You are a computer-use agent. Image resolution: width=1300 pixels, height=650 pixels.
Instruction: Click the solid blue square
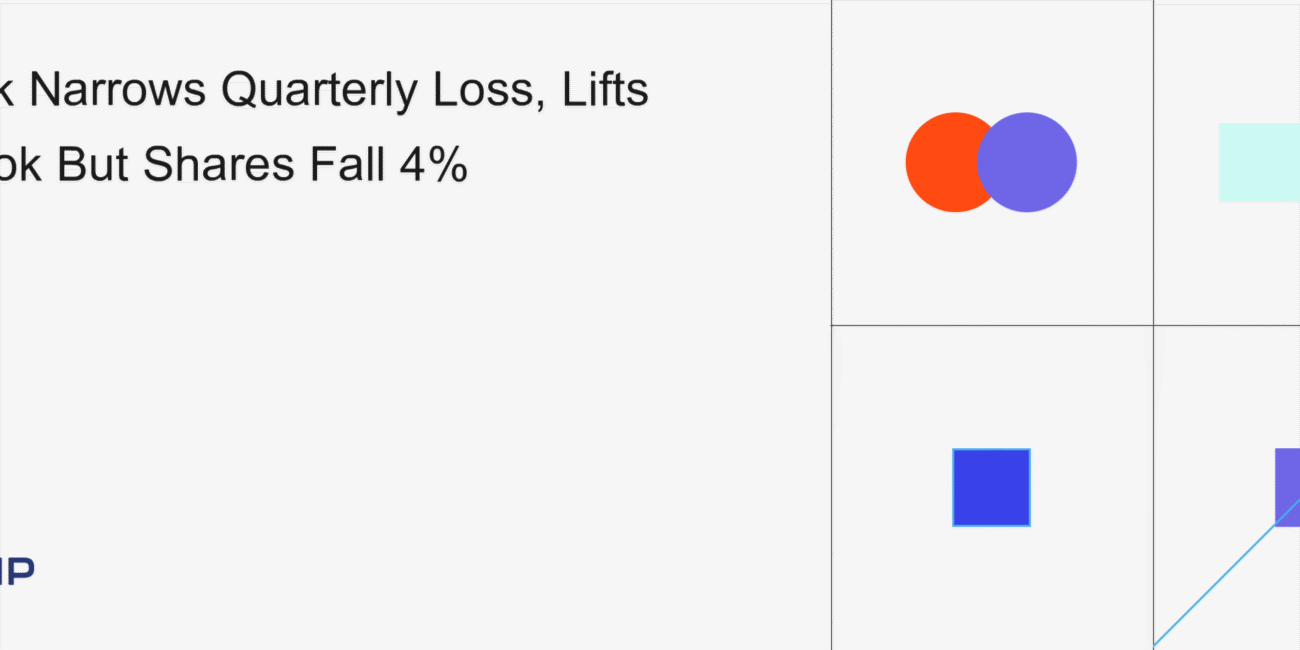pos(991,487)
